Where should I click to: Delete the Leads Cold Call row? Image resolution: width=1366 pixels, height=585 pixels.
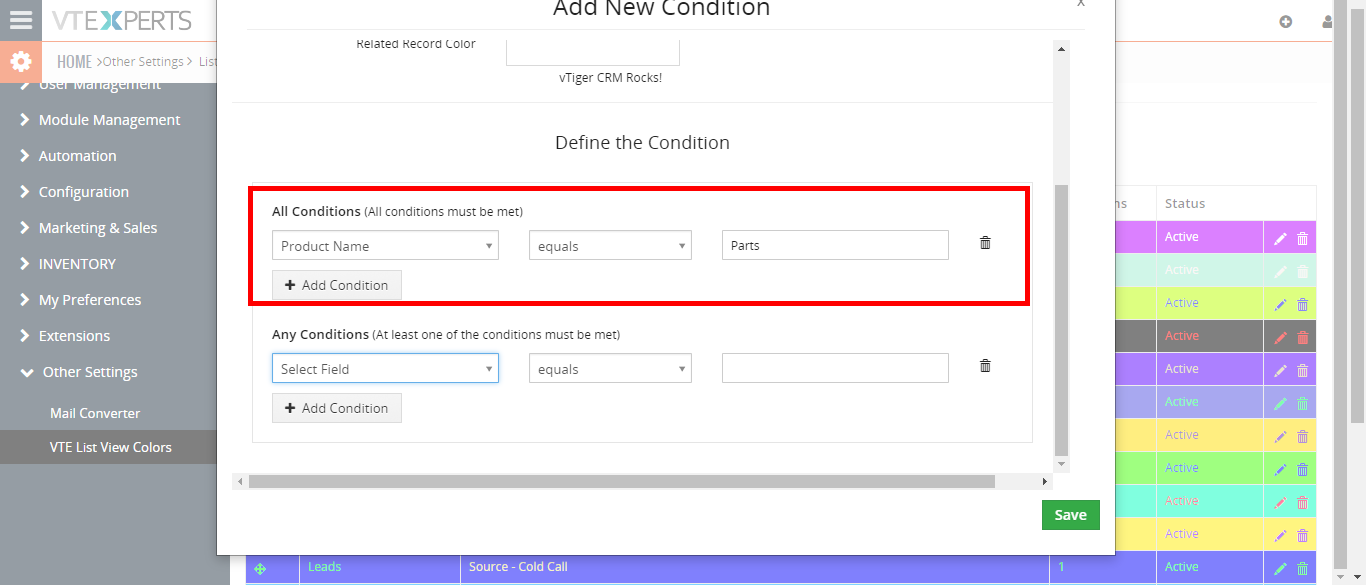pyautogui.click(x=1302, y=569)
